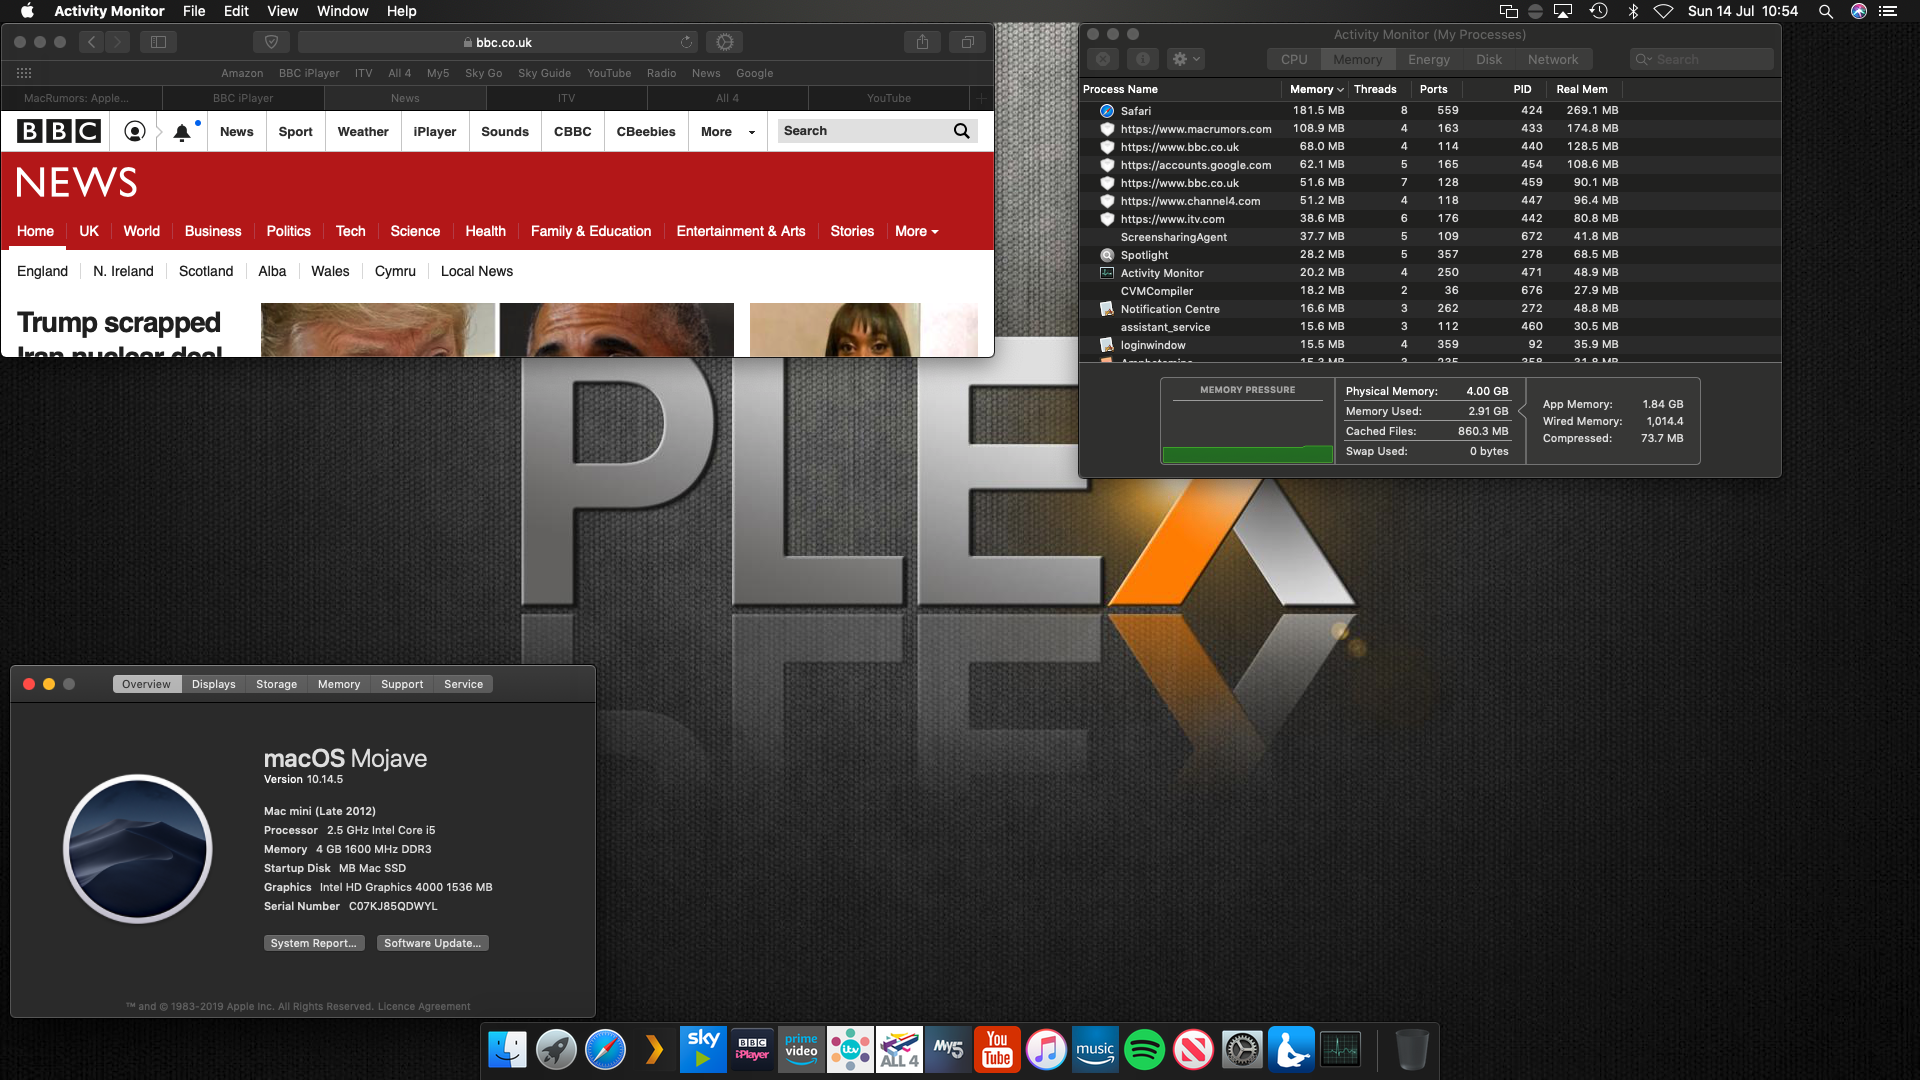Open Activity Monitor's gear action dropdown

pyautogui.click(x=1186, y=59)
